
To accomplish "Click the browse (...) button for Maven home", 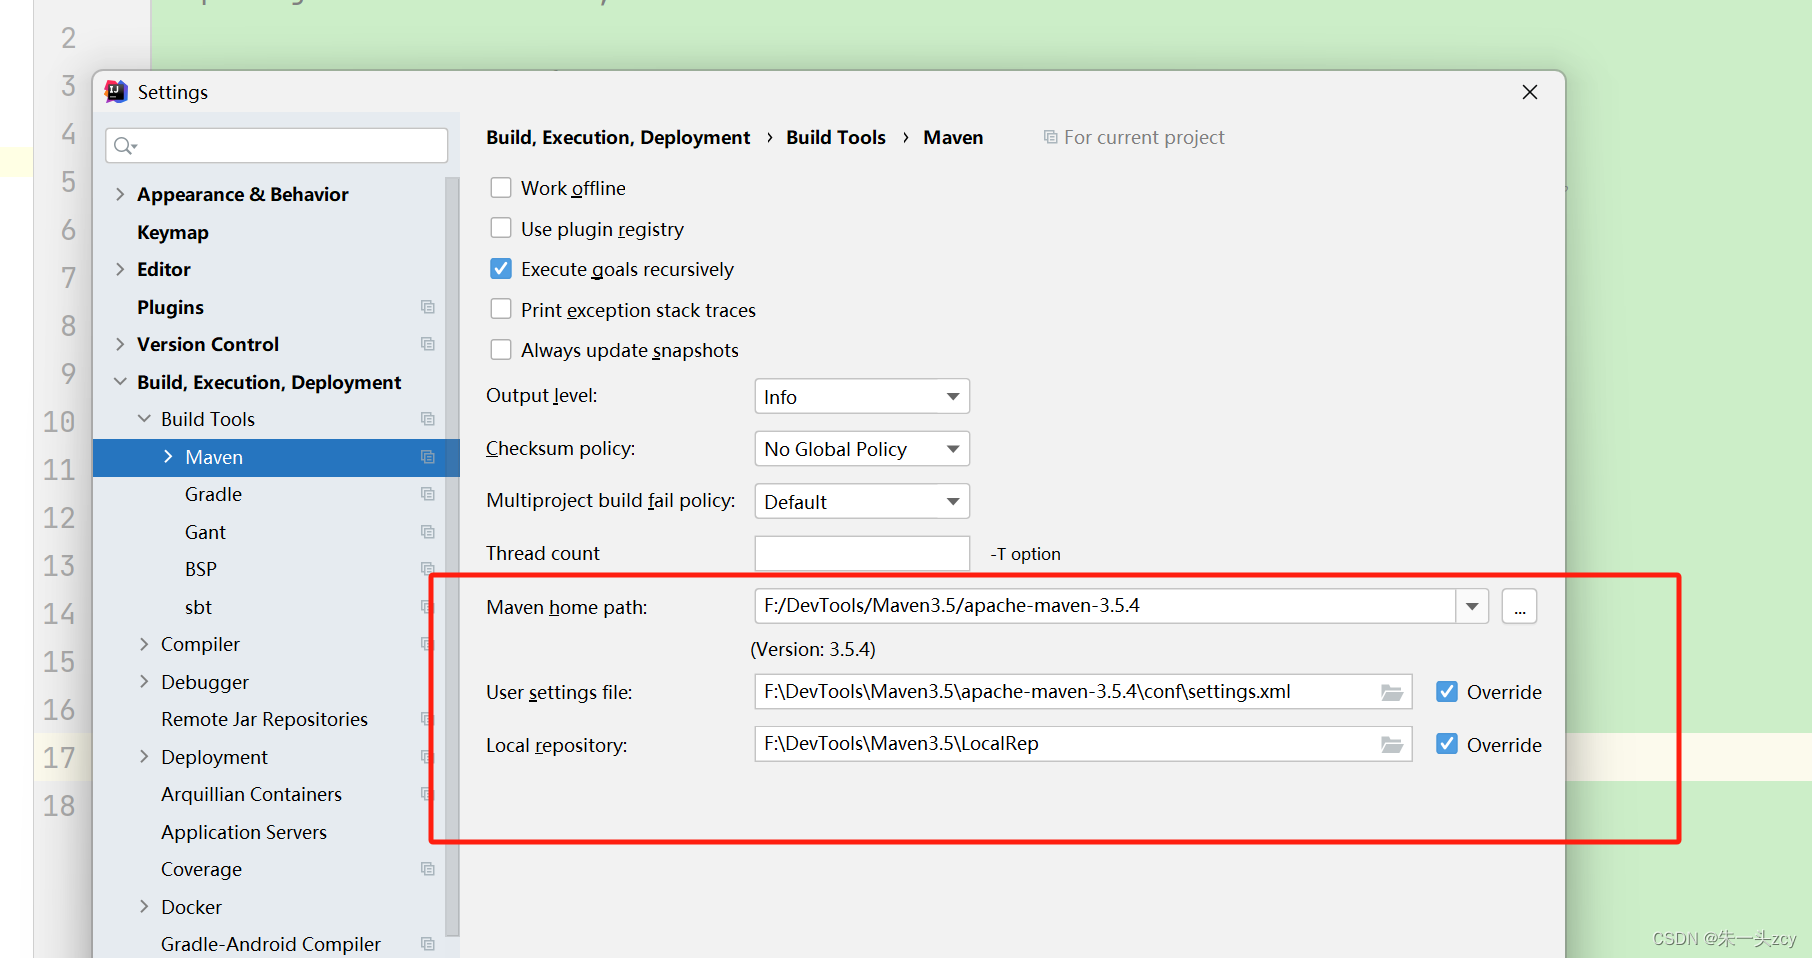I will click(x=1519, y=606).
